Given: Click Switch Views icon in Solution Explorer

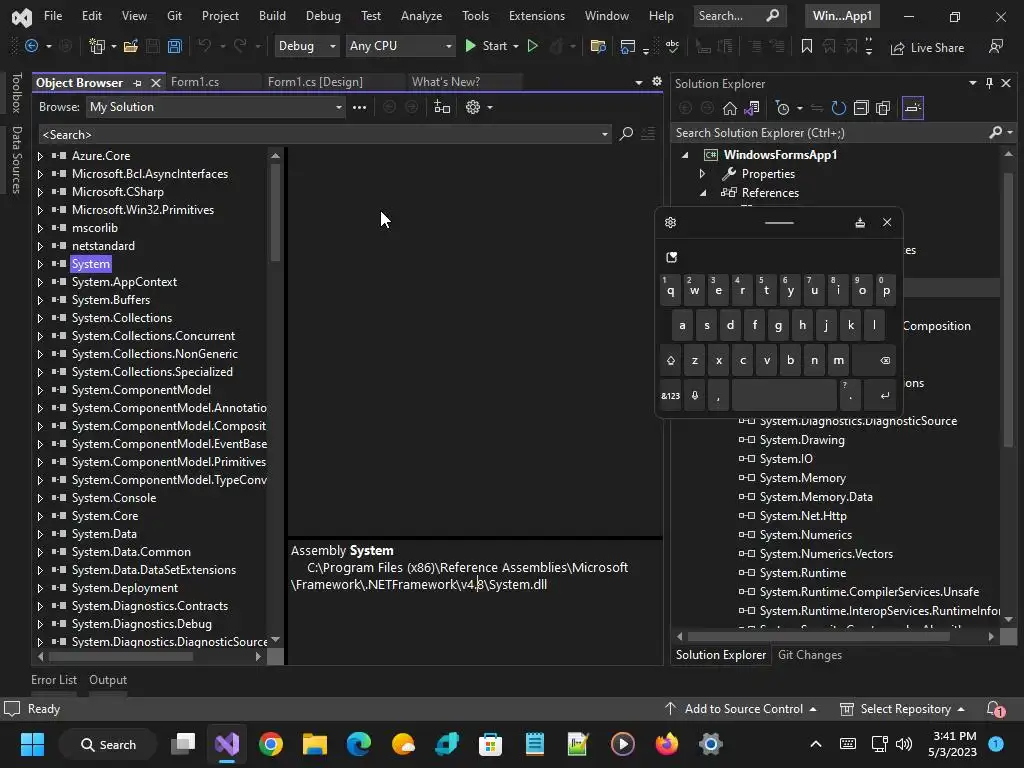Looking at the screenshot, I should click(x=752, y=108).
